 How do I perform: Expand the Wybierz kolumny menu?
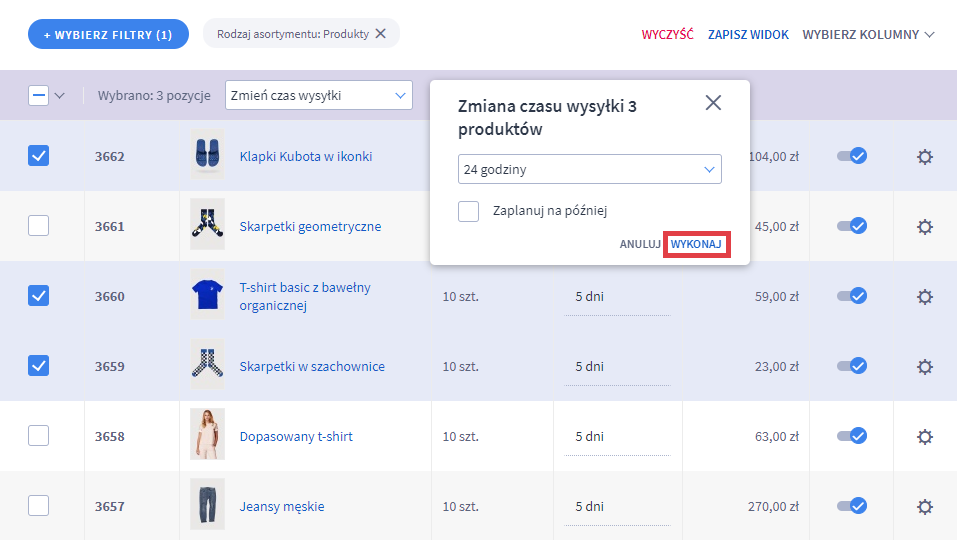tap(868, 34)
